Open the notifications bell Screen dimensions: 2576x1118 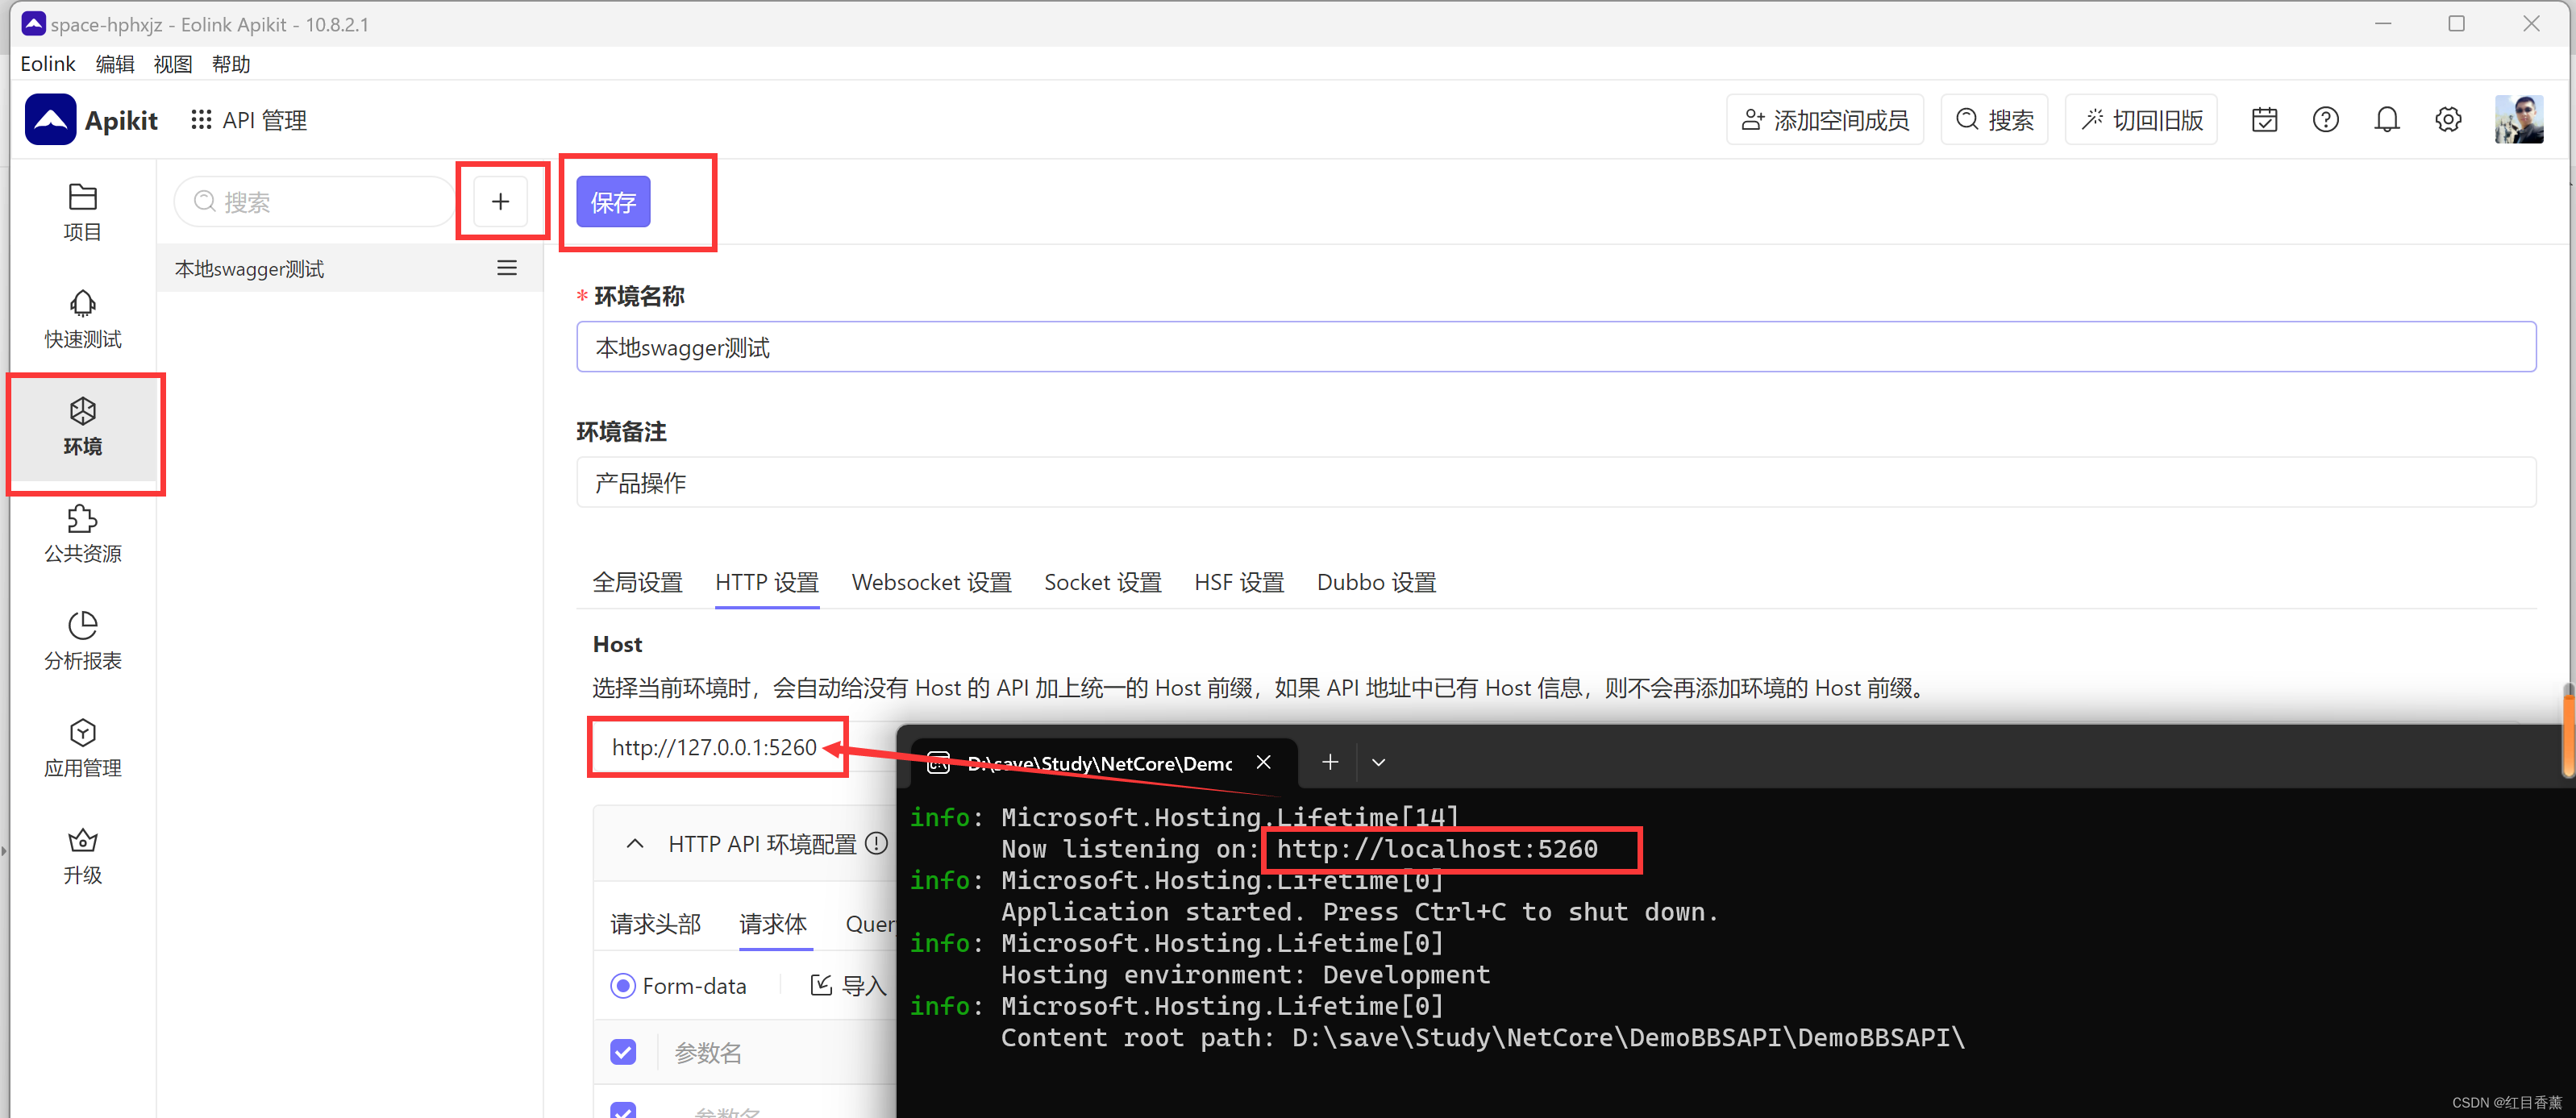(x=2388, y=119)
